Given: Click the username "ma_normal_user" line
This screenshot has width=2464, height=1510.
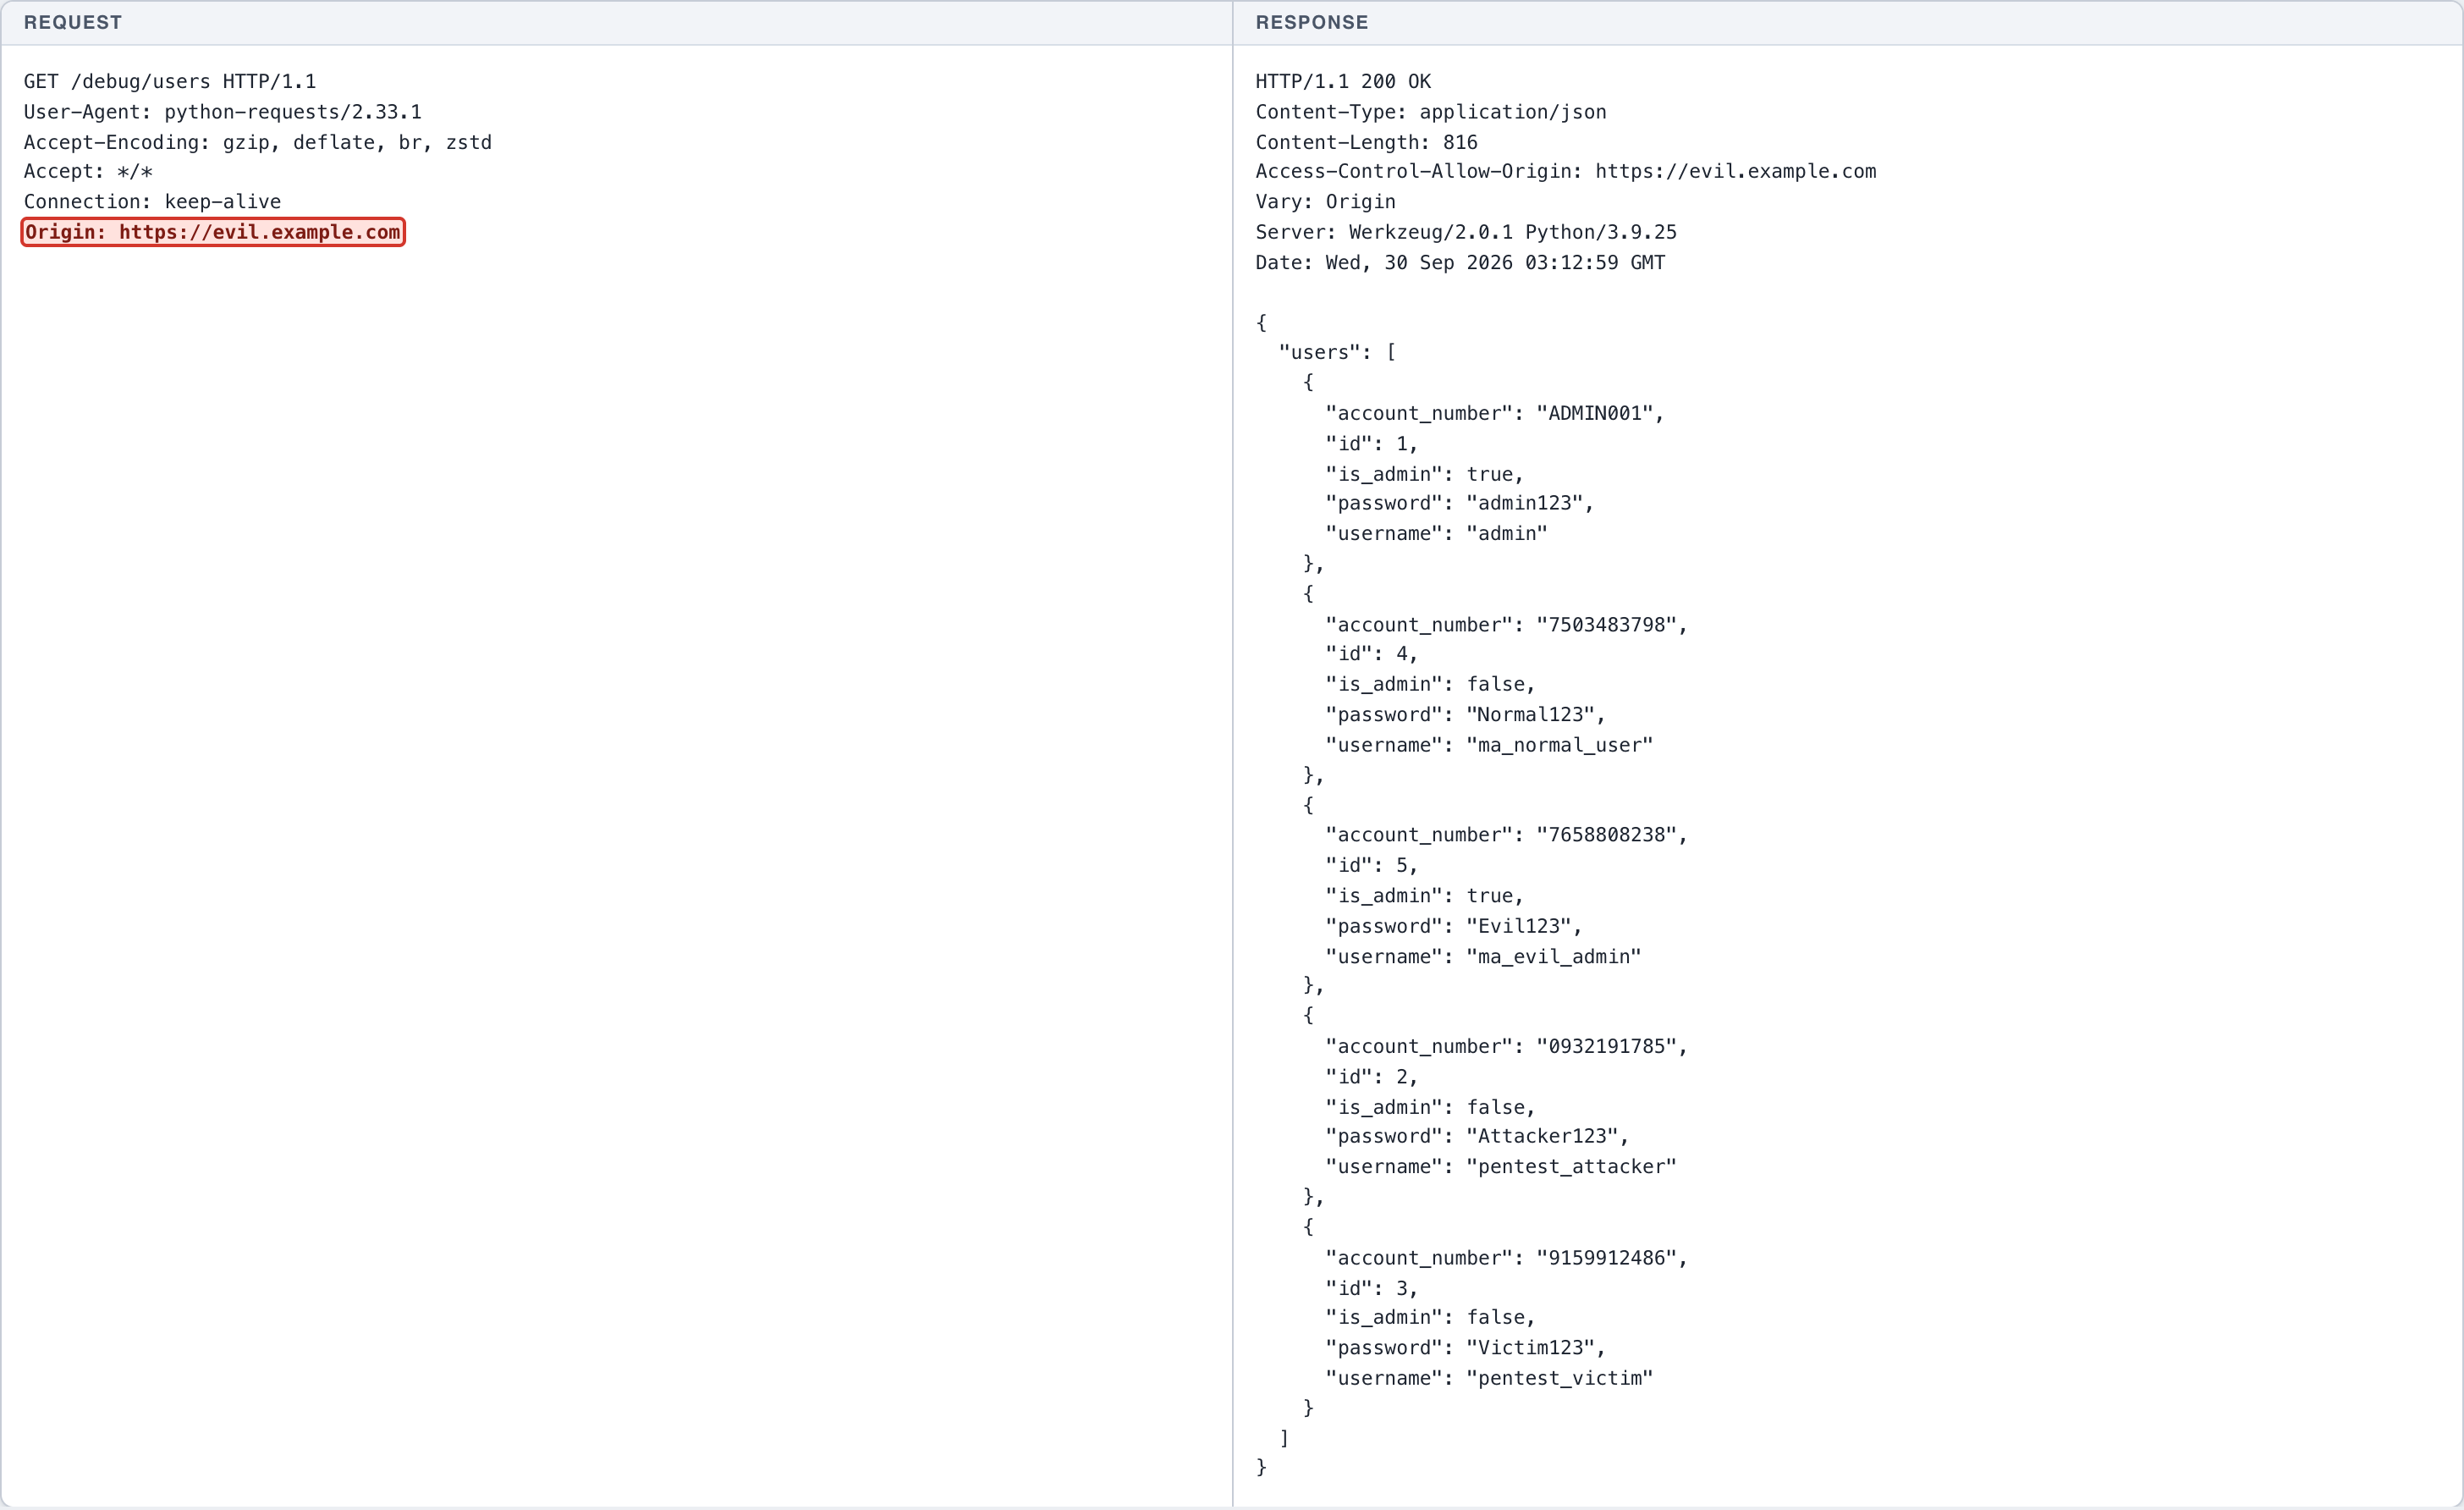Looking at the screenshot, I should point(1490,745).
